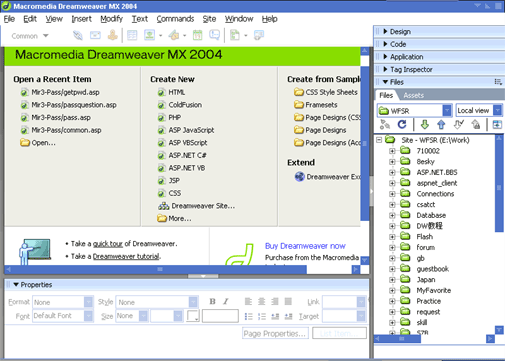The height and width of the screenshot is (361, 505).
Task: Click the Refresh icon in Files panel
Action: (x=402, y=125)
